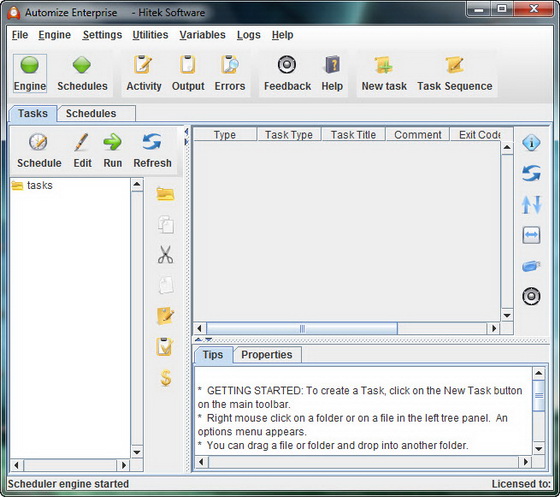The width and height of the screenshot is (560, 497).
Task: Click the Type column header
Action: coord(225,135)
